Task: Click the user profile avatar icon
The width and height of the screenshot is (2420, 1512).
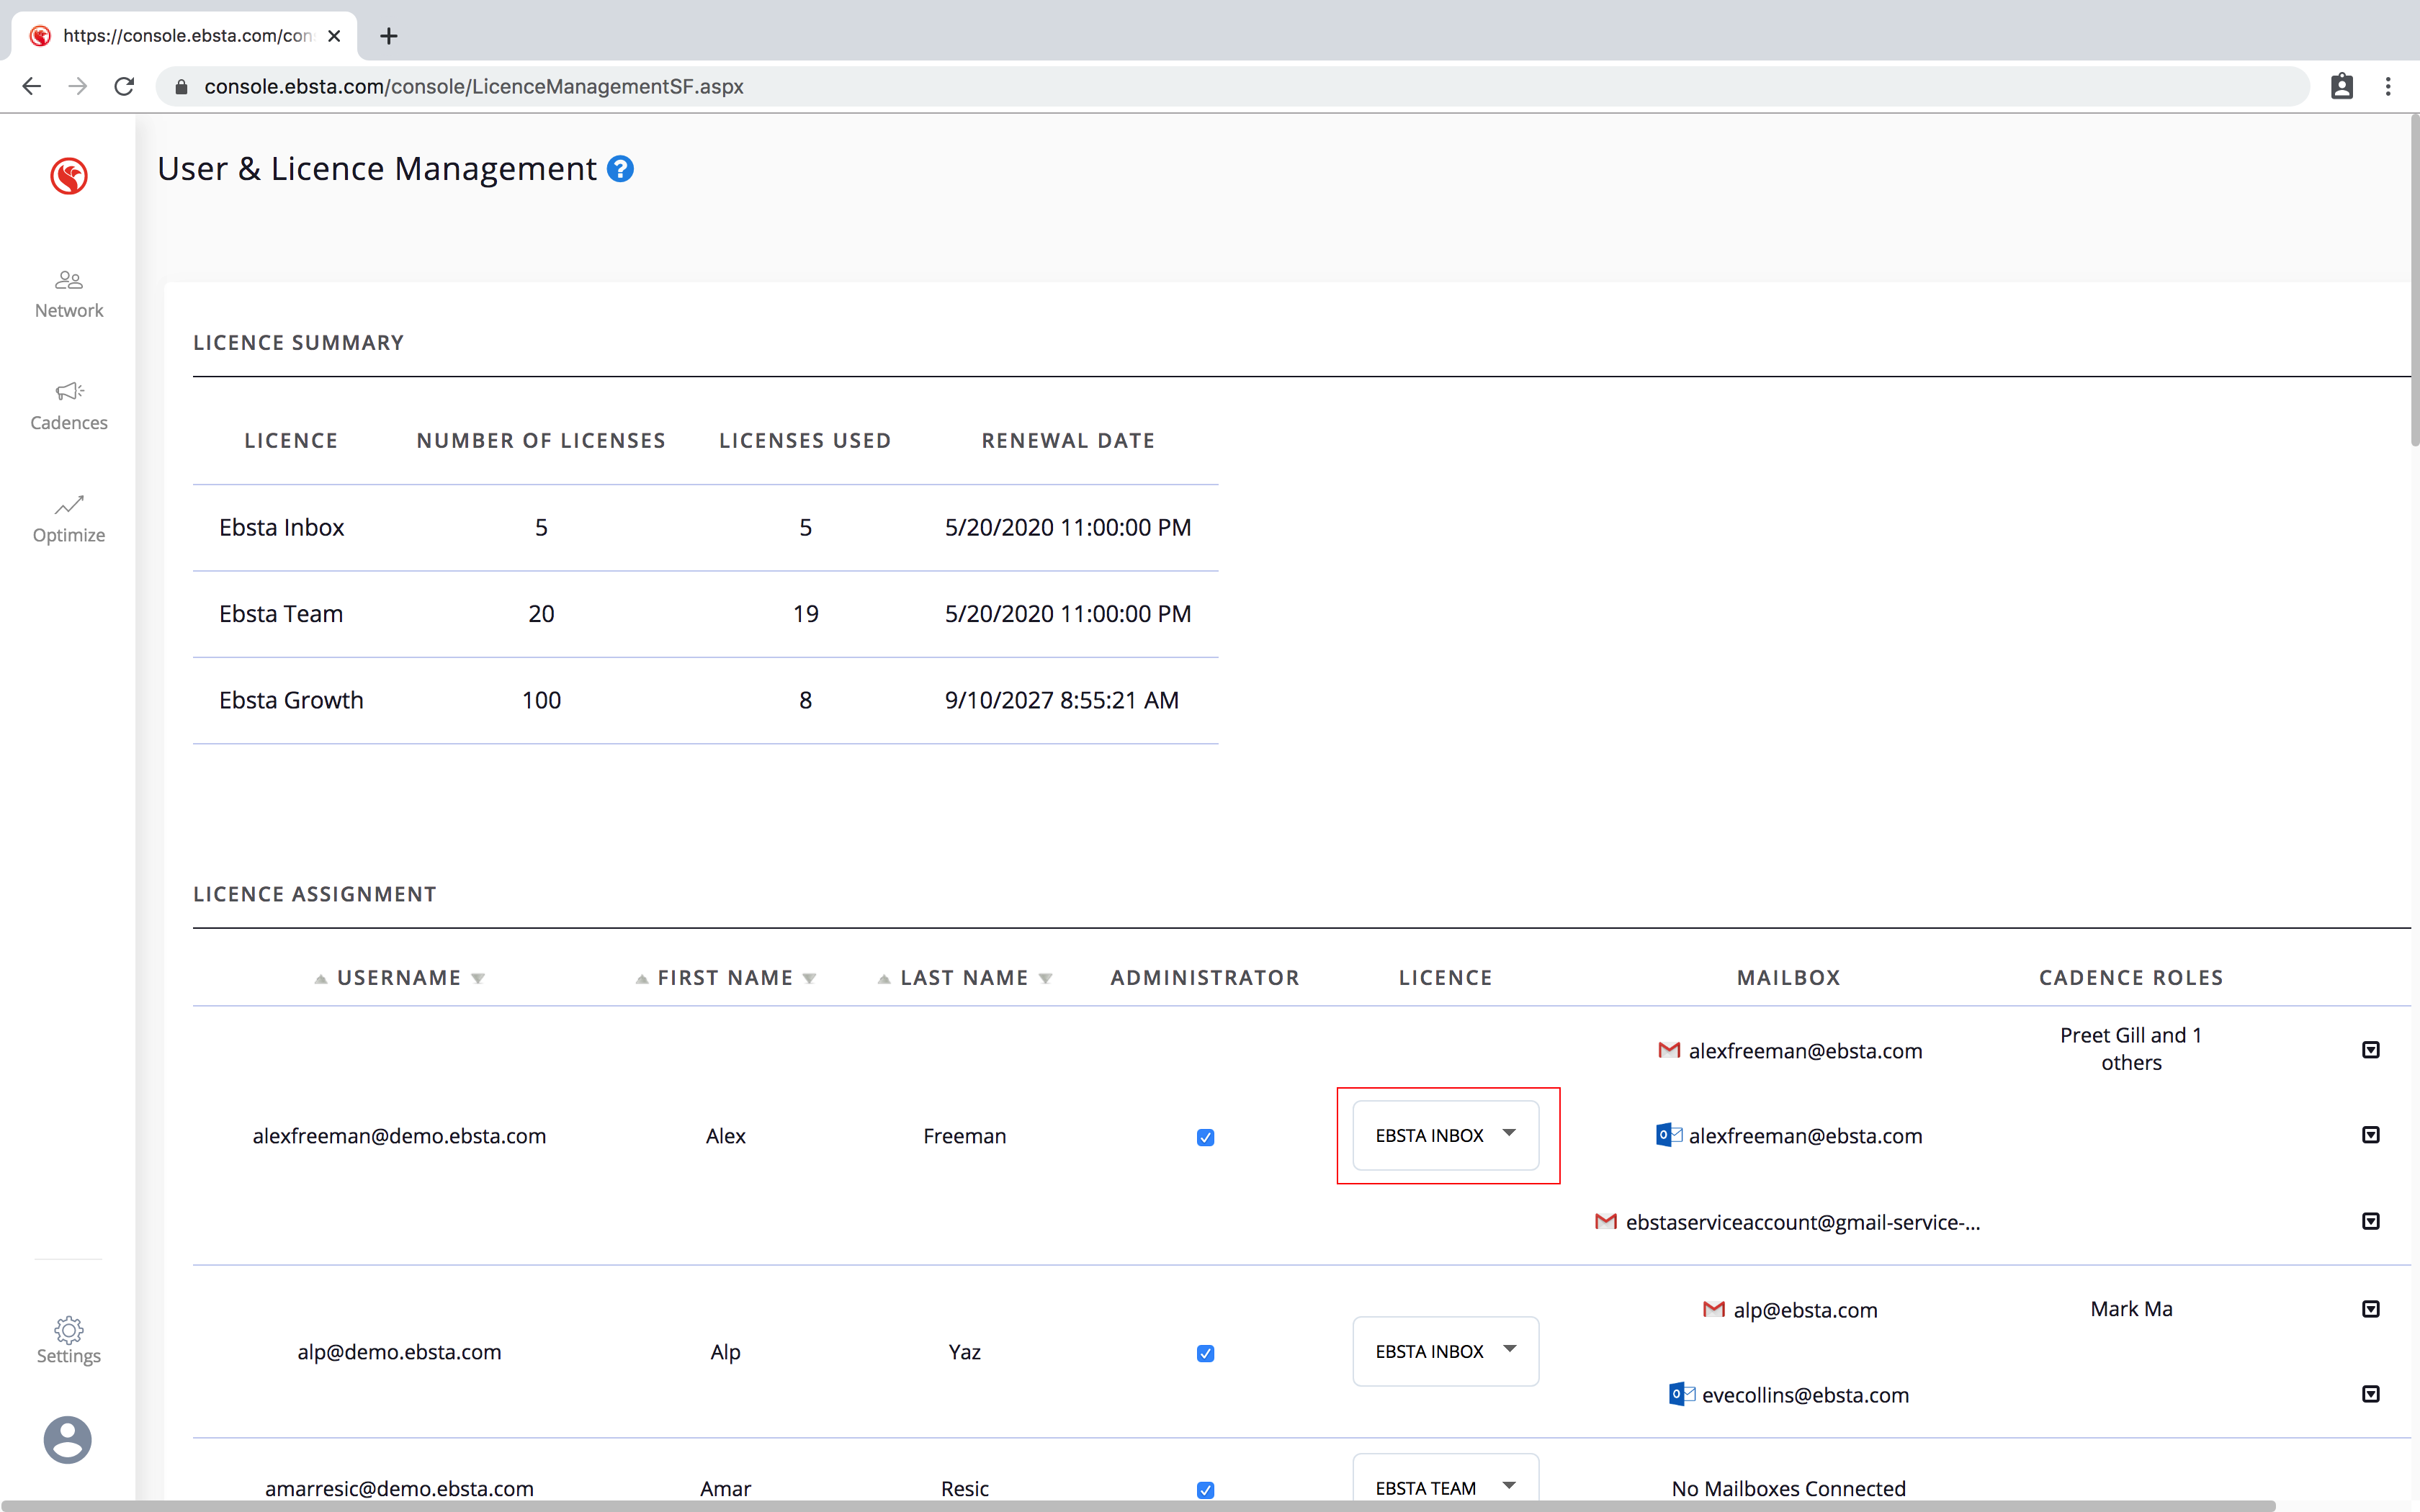Action: coord(68,1440)
